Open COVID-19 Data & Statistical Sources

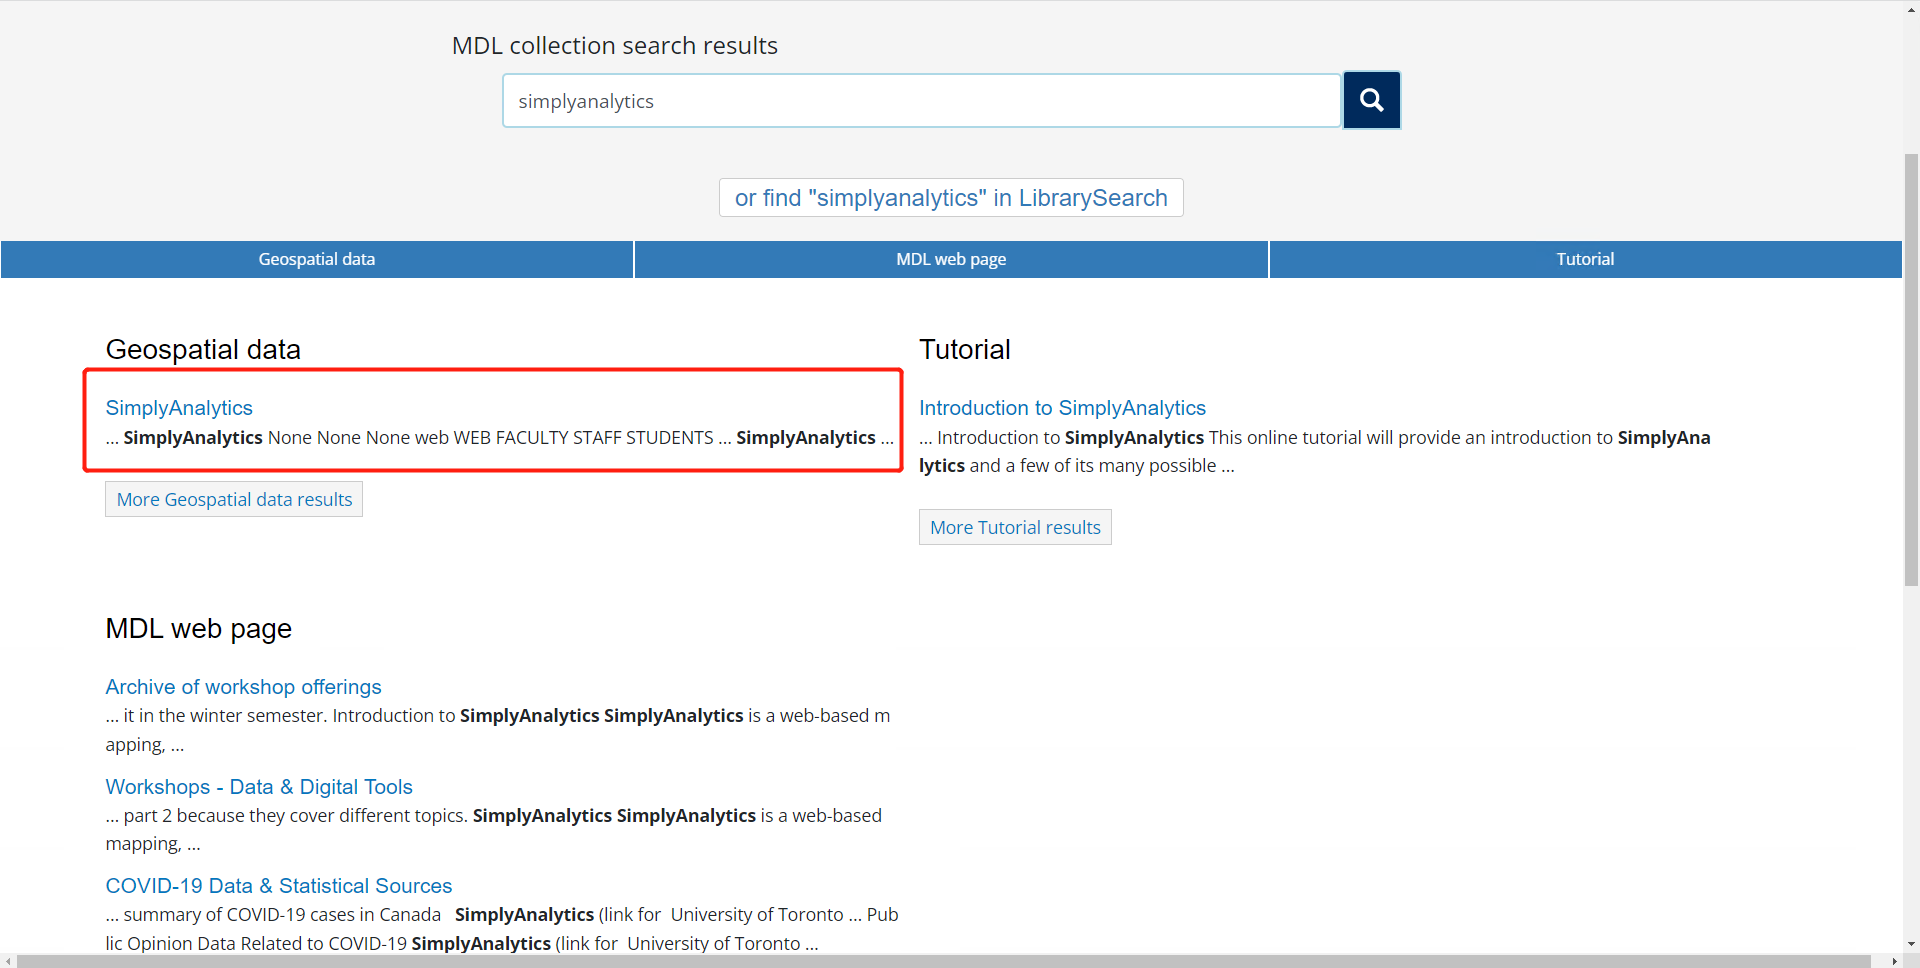278,886
